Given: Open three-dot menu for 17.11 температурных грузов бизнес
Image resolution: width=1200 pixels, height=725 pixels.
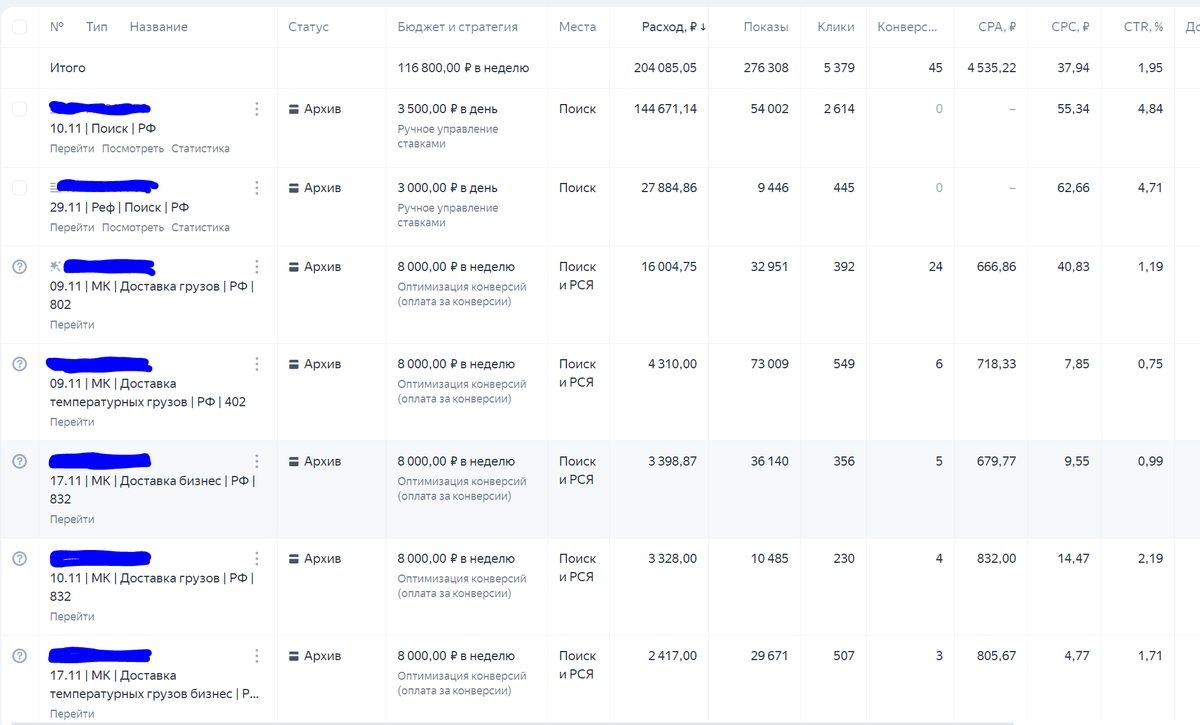Looking at the screenshot, I should (257, 656).
